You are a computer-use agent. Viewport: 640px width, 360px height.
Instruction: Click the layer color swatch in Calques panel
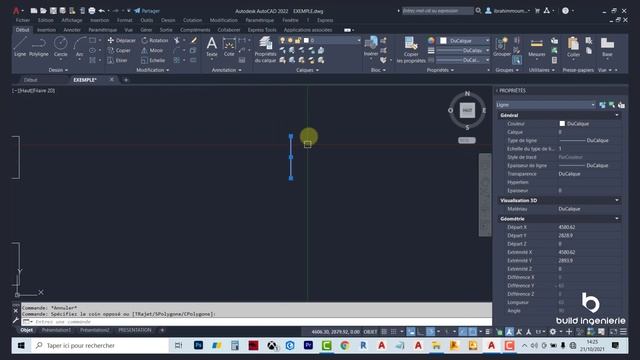pyautogui.click(x=306, y=40)
